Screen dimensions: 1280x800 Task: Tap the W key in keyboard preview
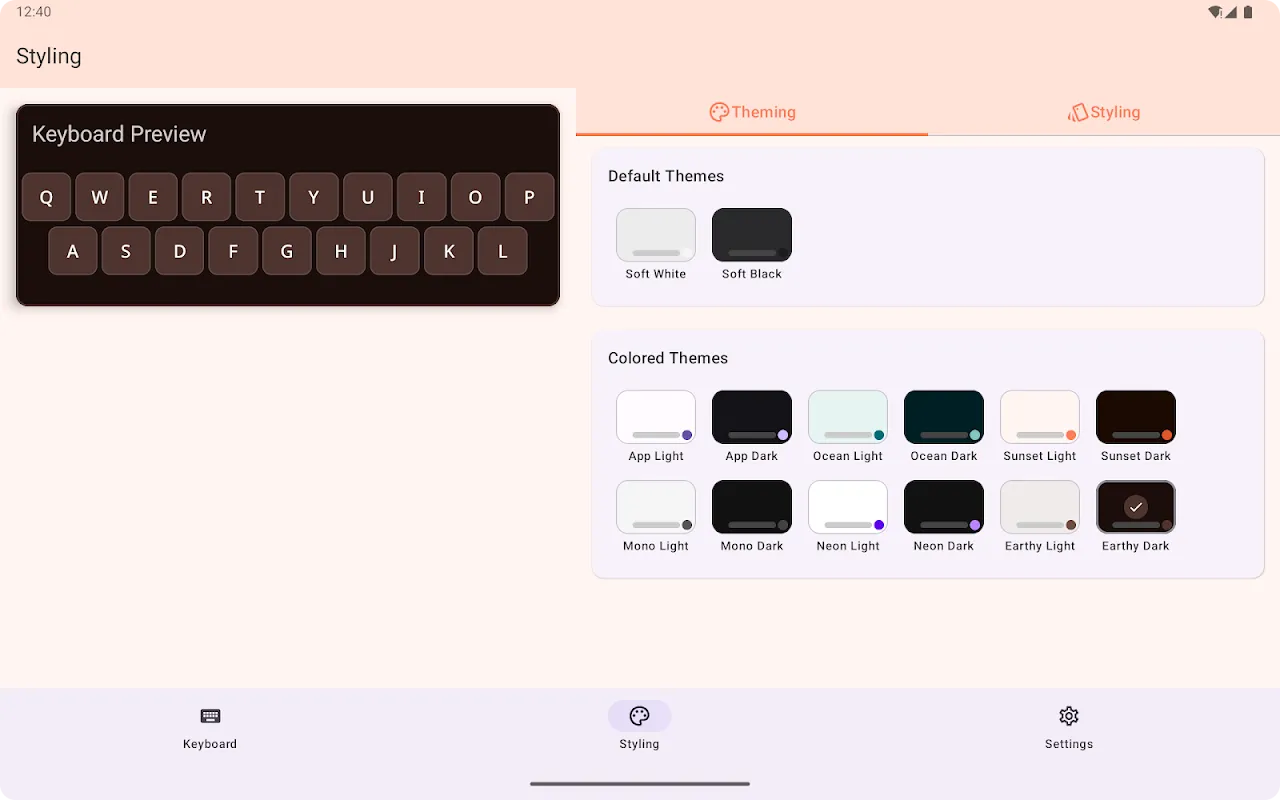pyautogui.click(x=100, y=197)
